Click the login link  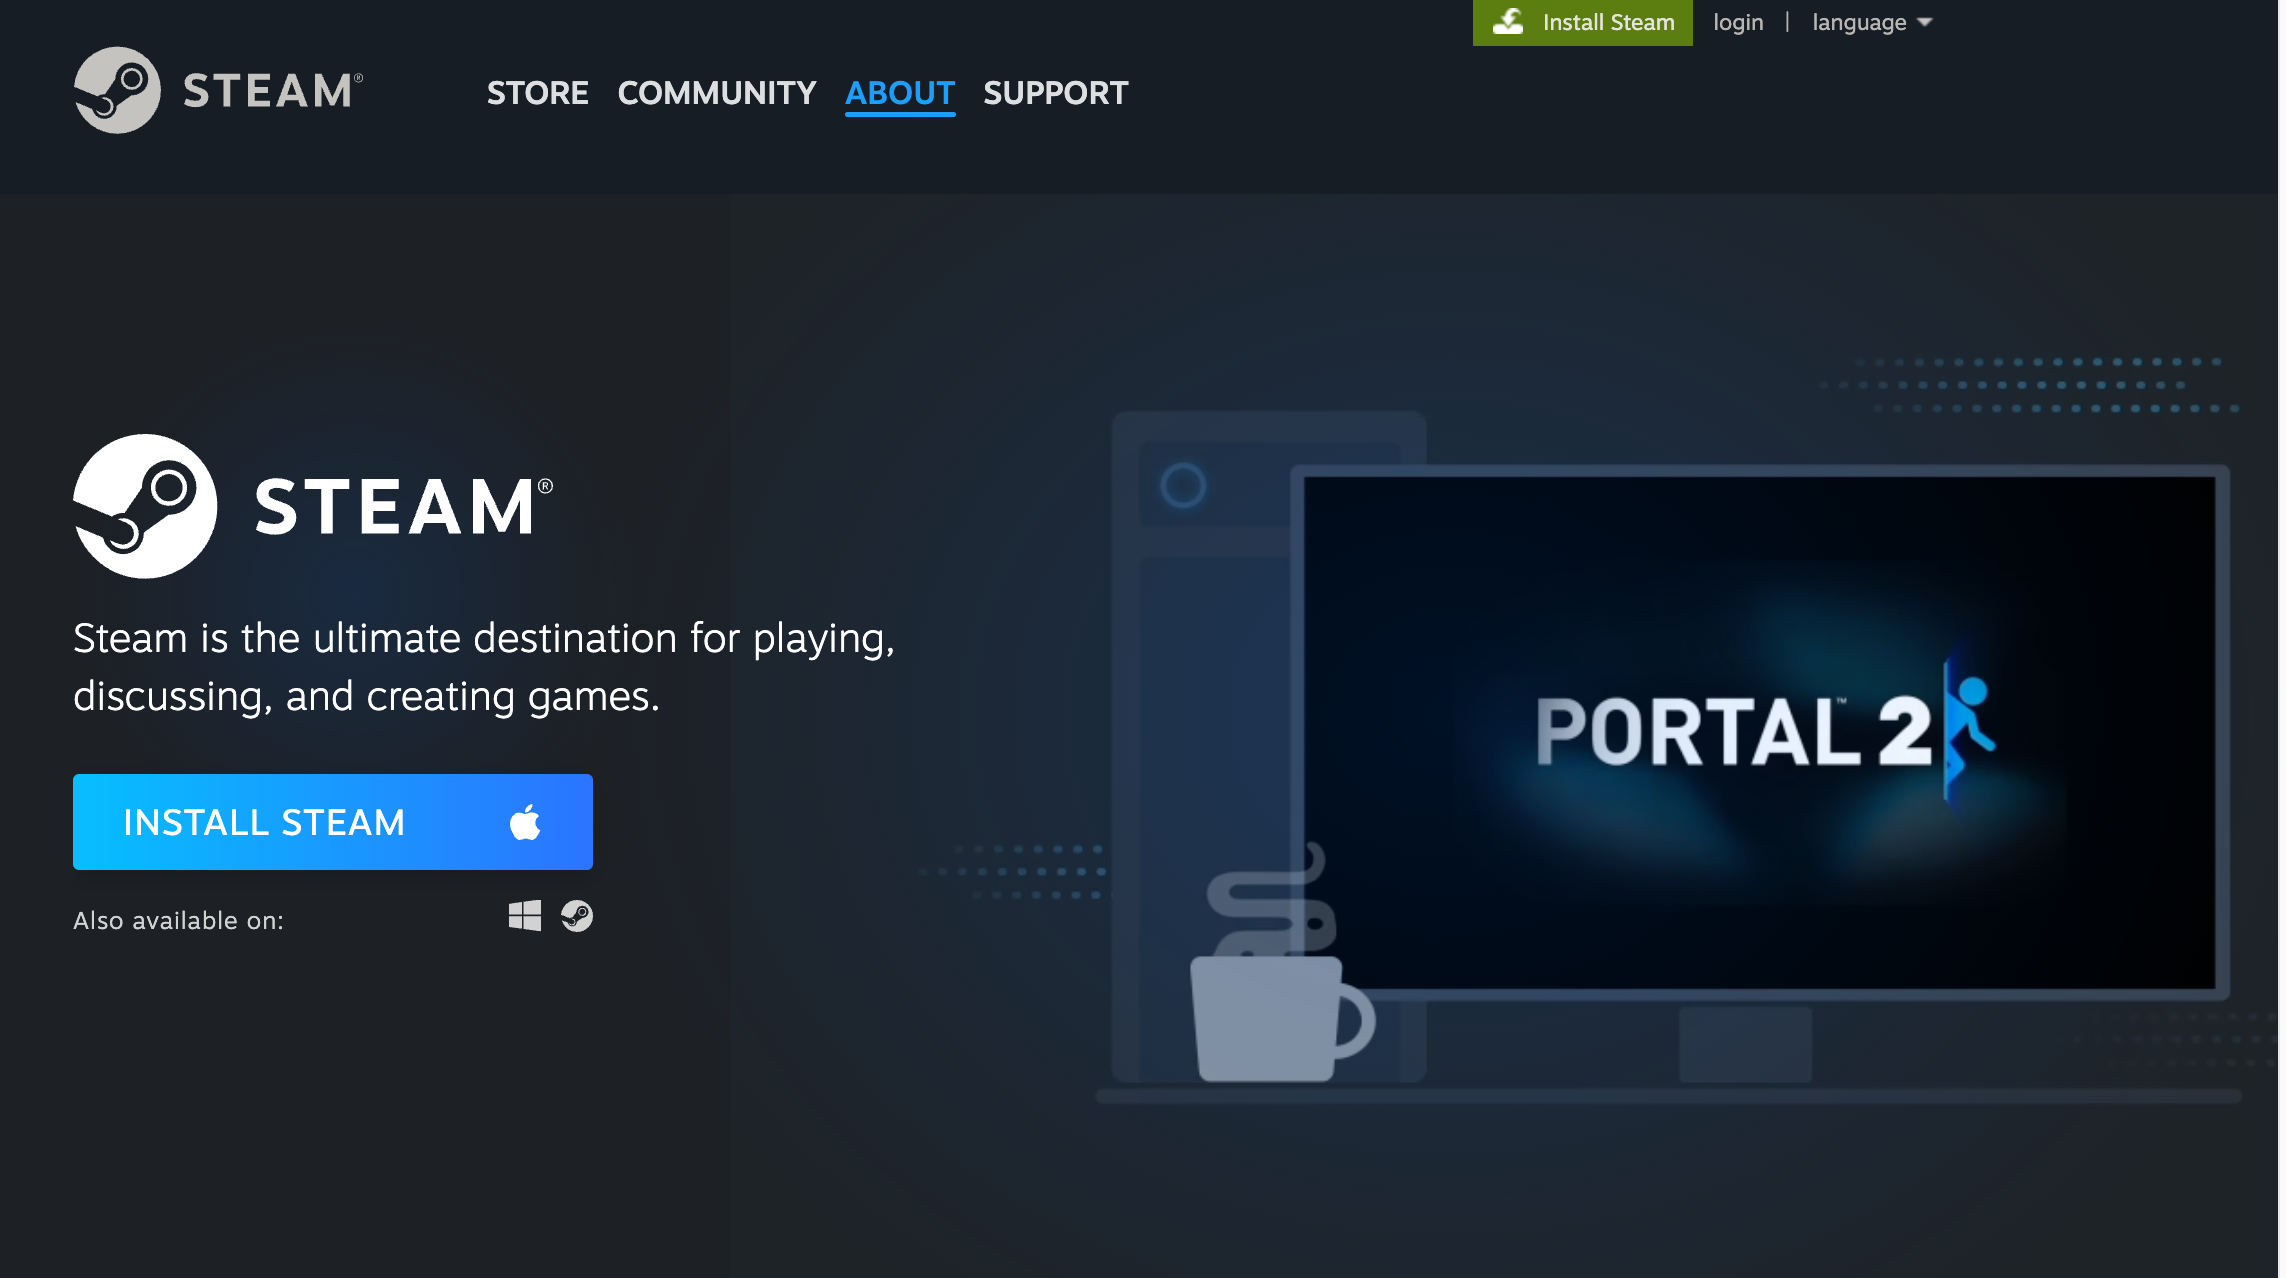click(x=1737, y=22)
